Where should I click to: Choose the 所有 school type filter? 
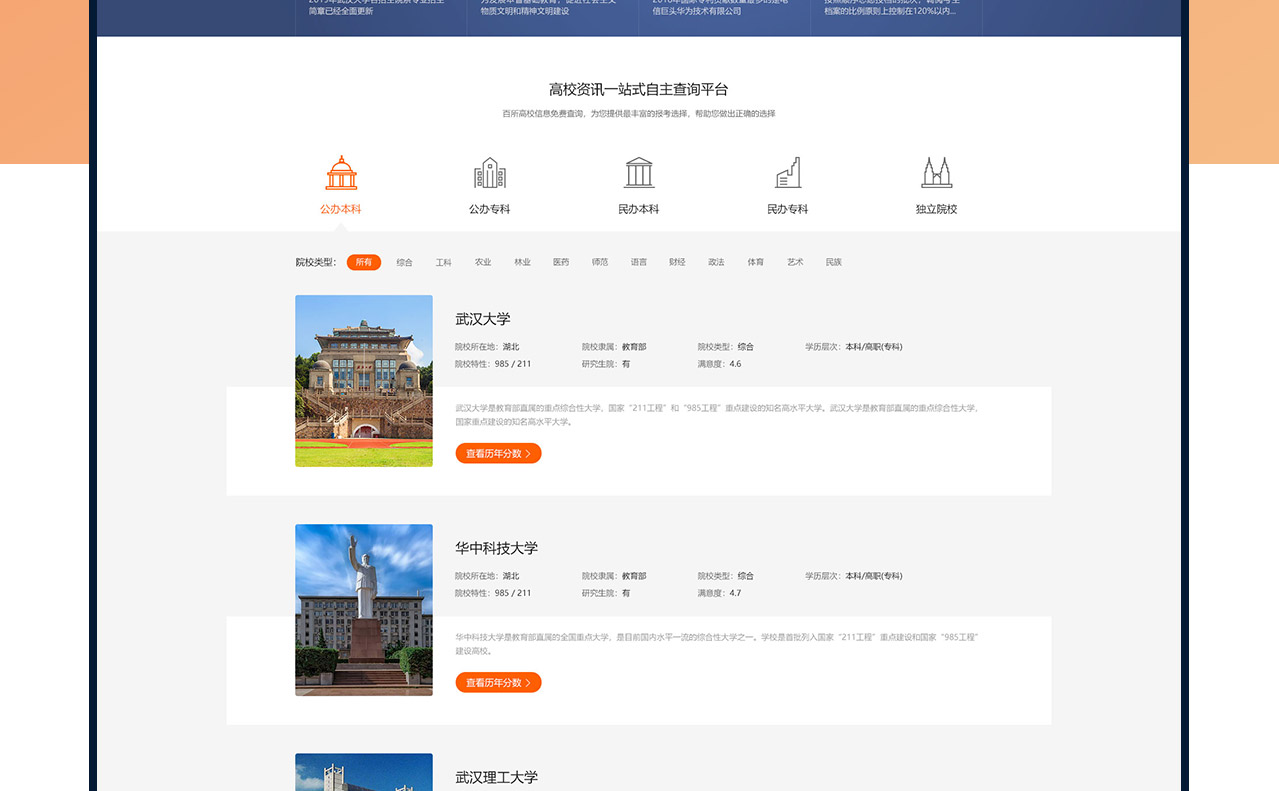click(364, 262)
